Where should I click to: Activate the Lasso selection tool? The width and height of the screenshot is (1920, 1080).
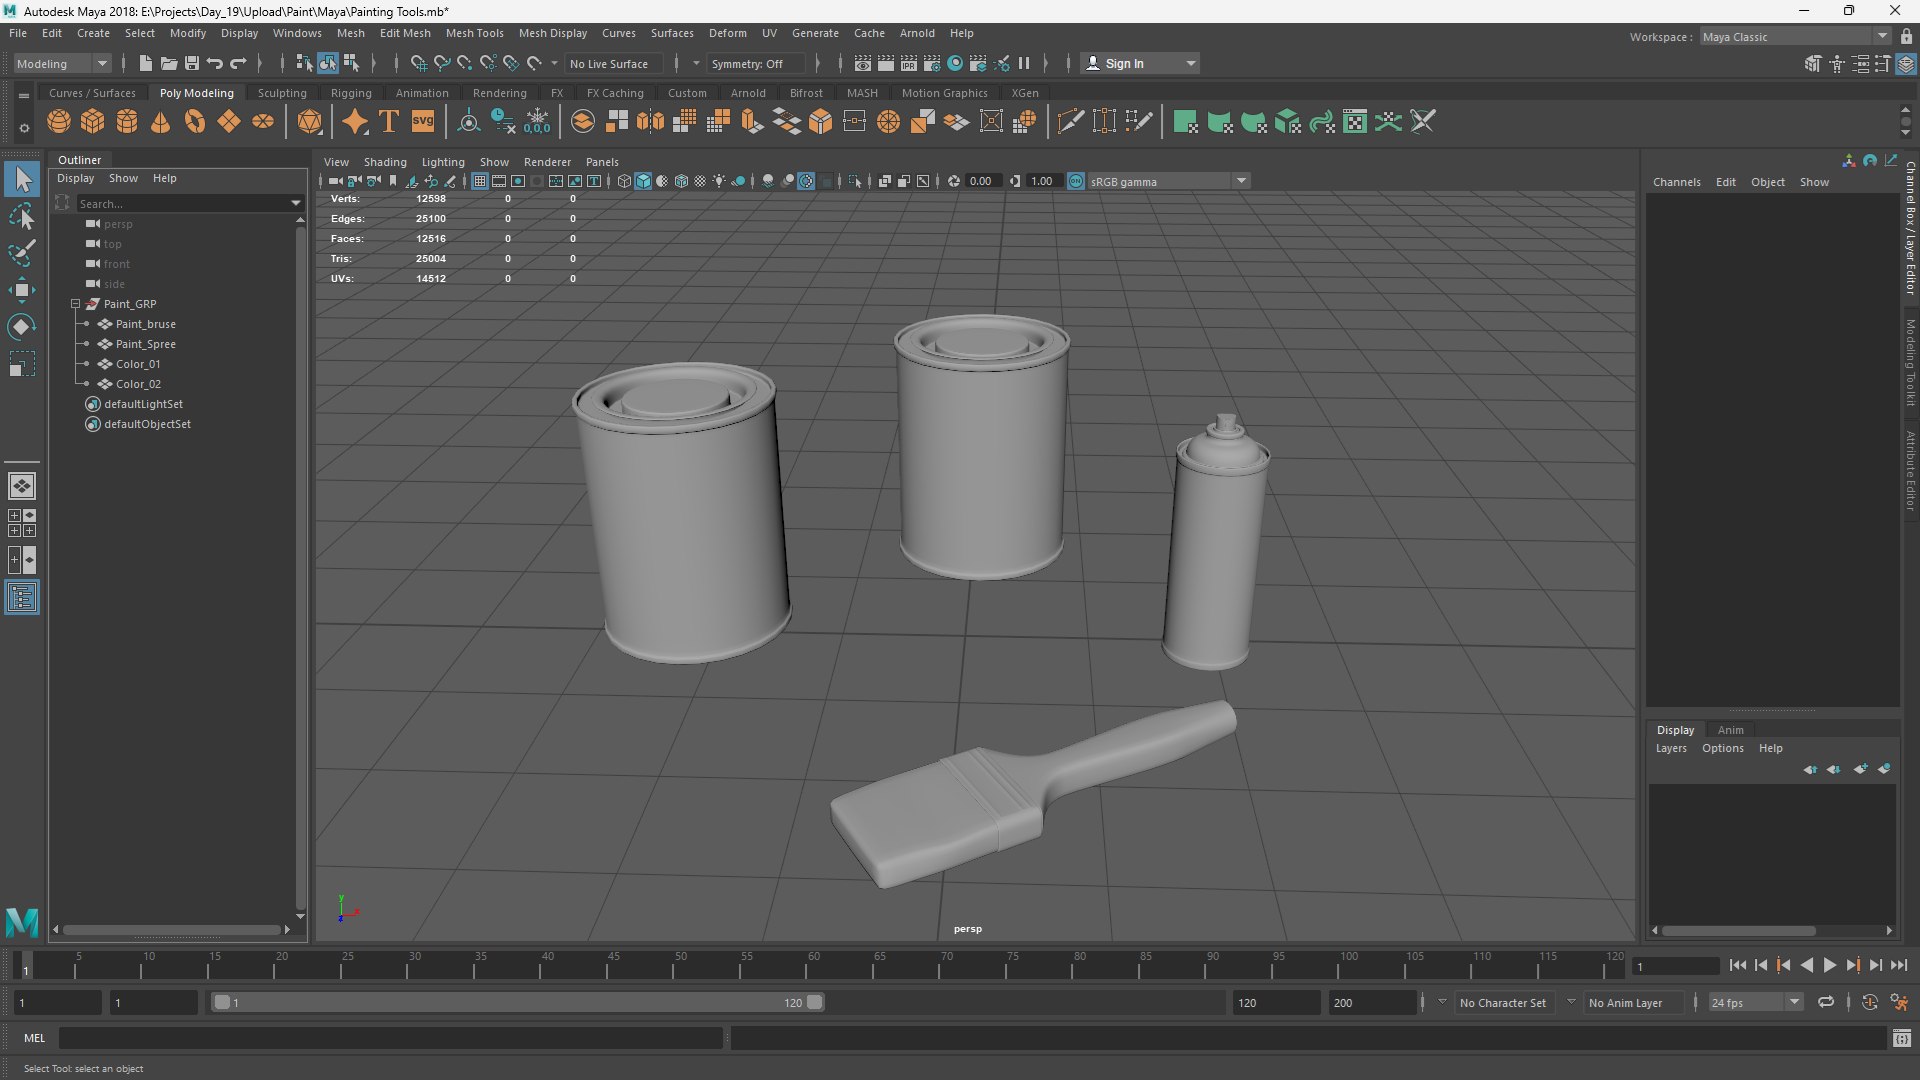[x=22, y=216]
